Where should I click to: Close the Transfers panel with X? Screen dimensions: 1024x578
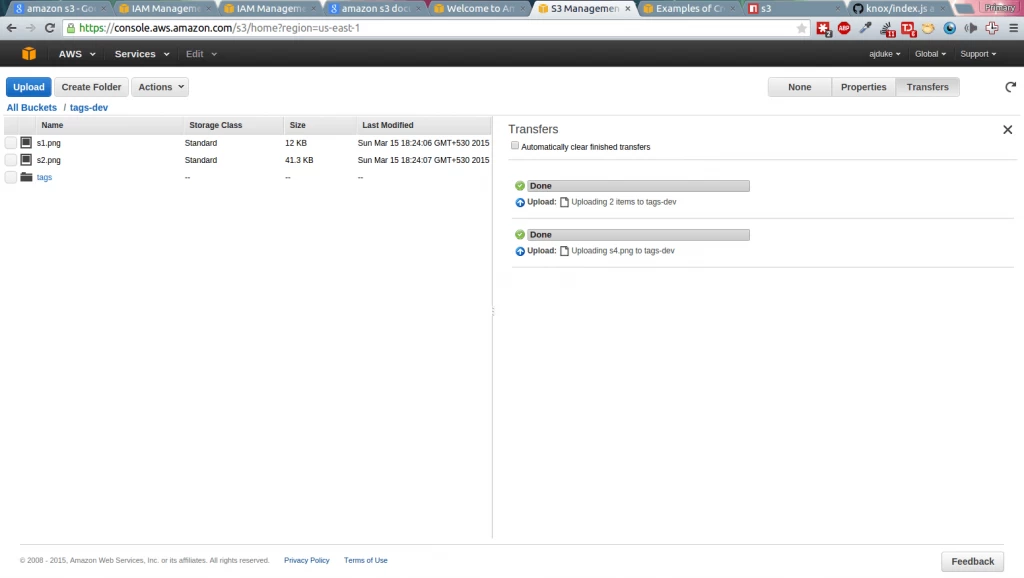pyautogui.click(x=1008, y=130)
